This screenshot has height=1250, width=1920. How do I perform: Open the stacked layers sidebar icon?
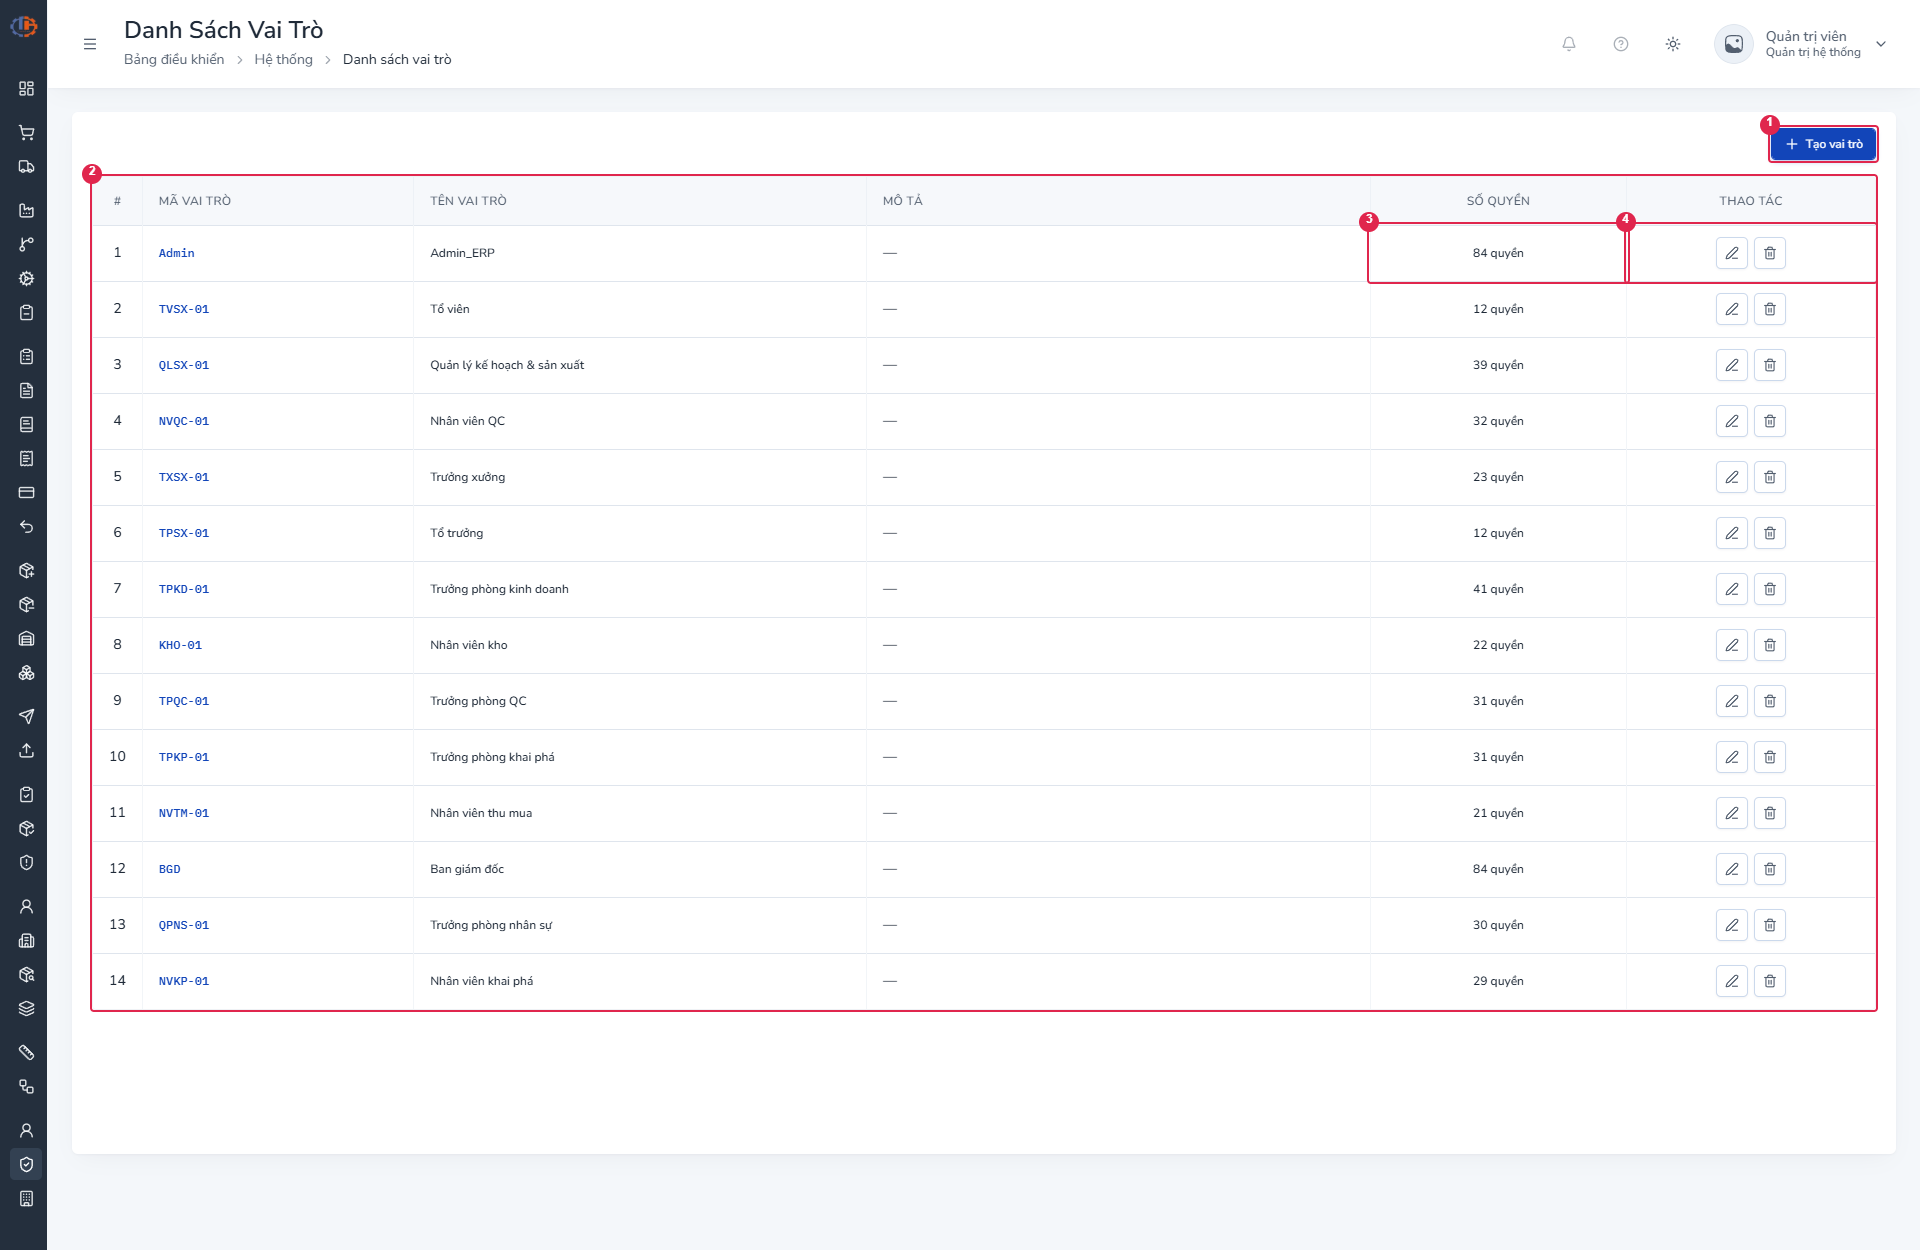(27, 1009)
